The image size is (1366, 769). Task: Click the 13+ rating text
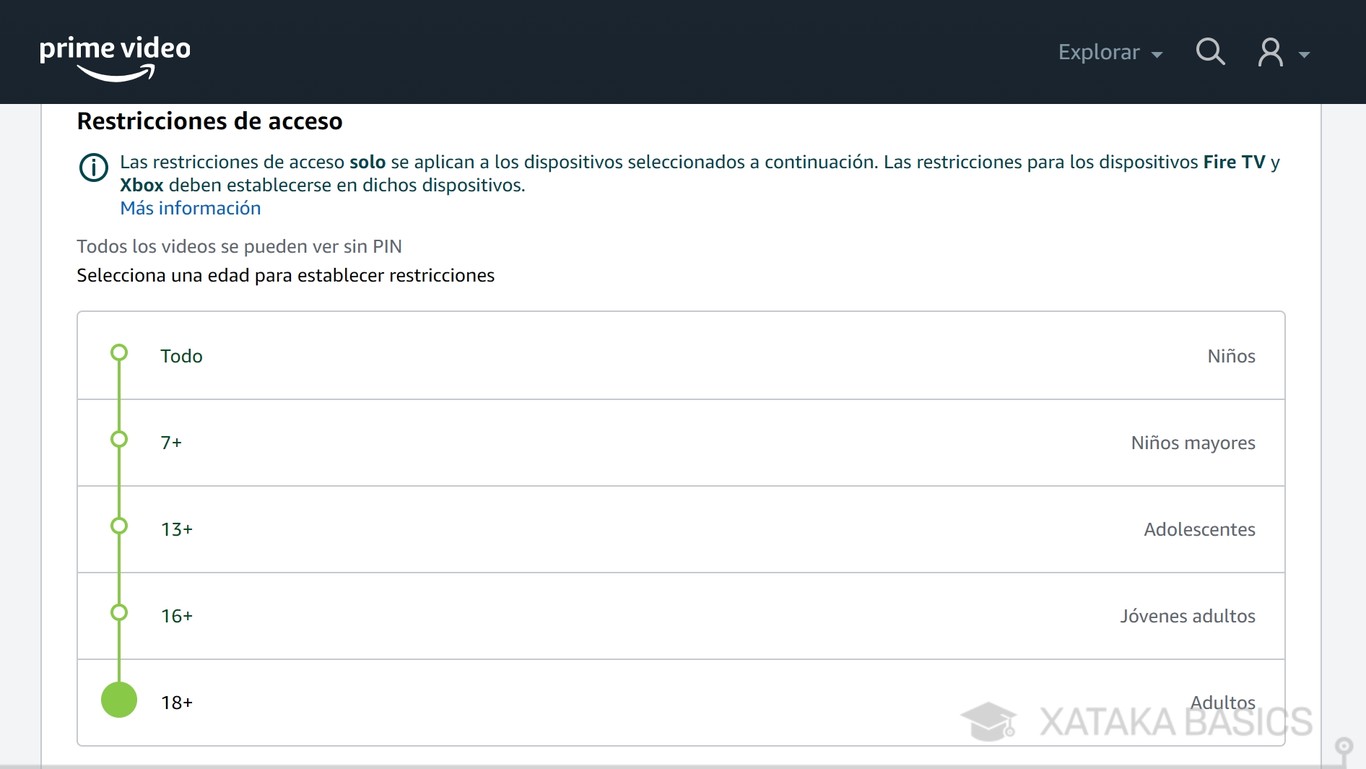pos(177,530)
